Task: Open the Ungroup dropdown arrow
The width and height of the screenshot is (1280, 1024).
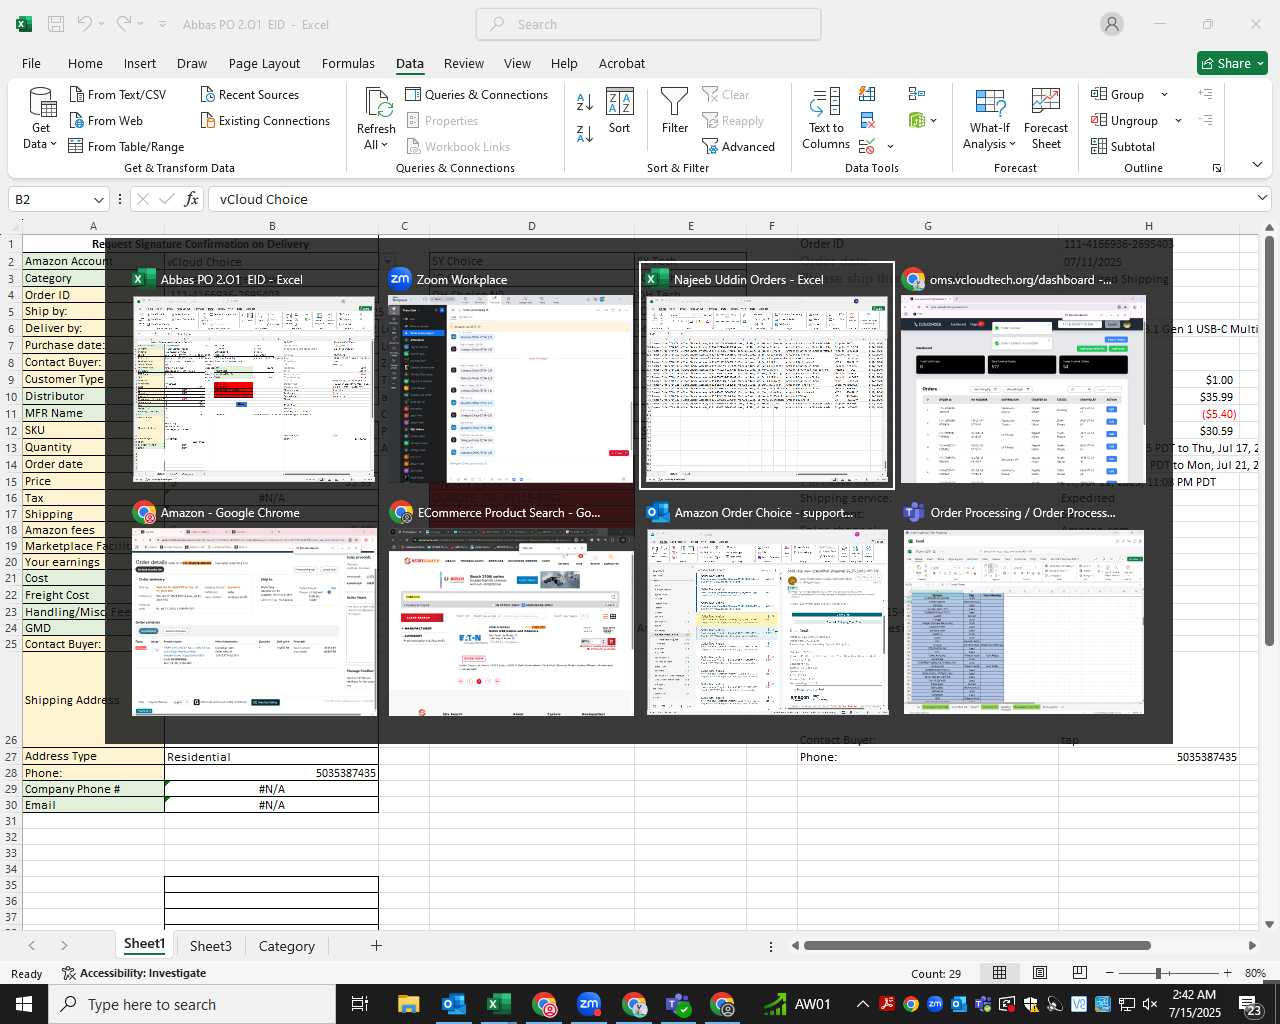Action: pos(1178,120)
